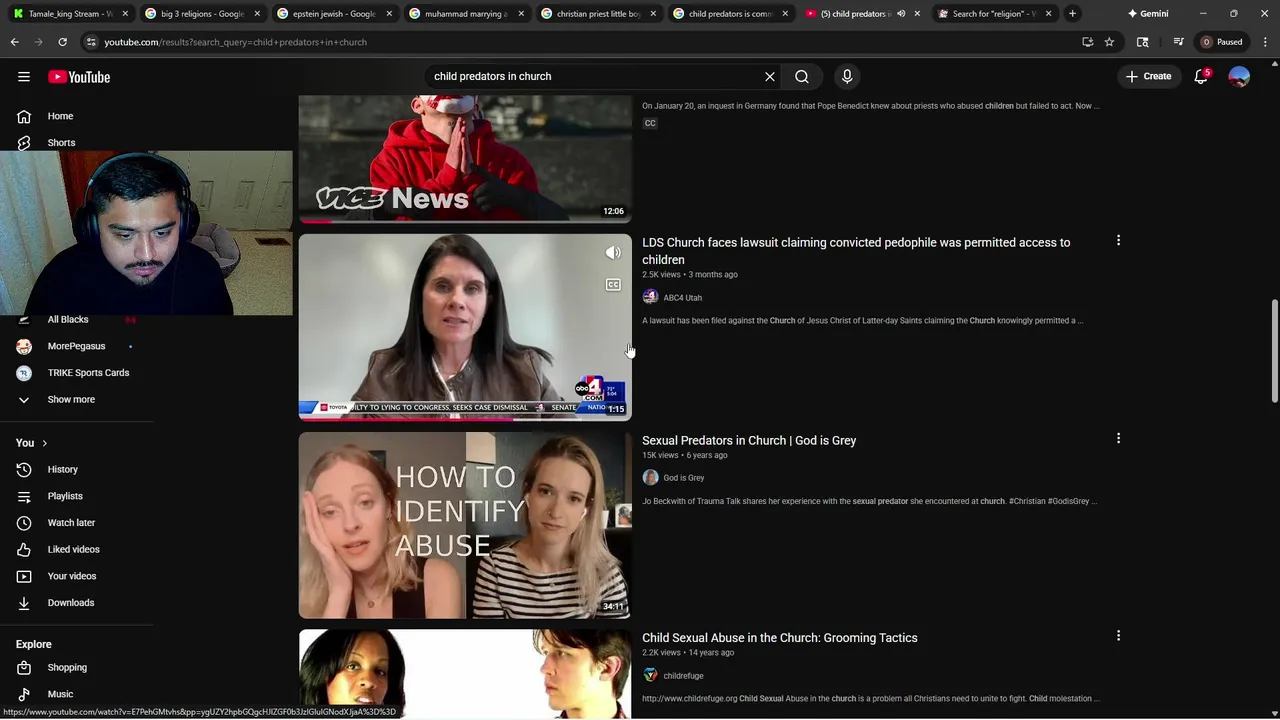Bookmark this page with the star
The height and width of the screenshot is (720, 1280).
1109,42
